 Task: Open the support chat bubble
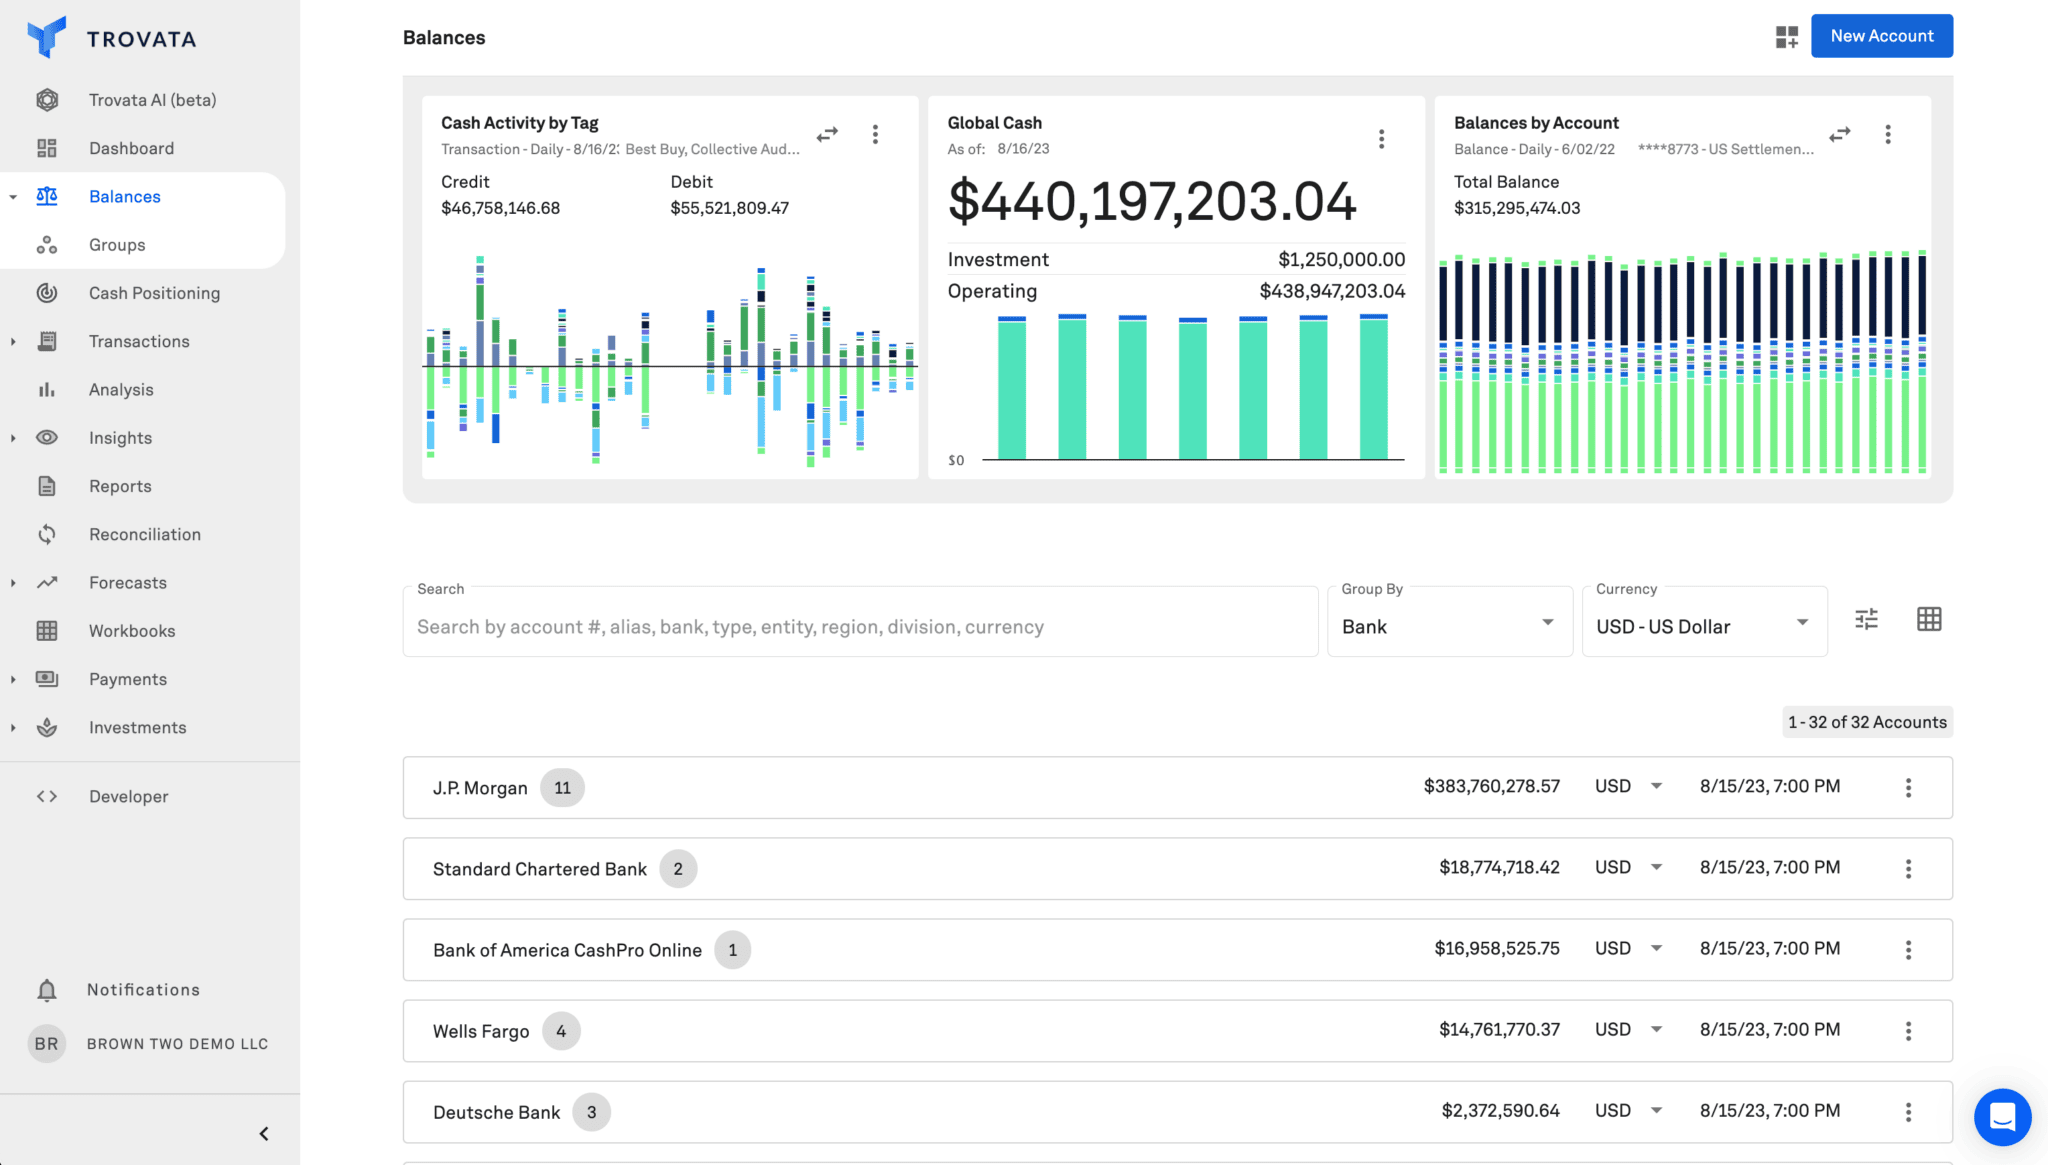(2003, 1118)
